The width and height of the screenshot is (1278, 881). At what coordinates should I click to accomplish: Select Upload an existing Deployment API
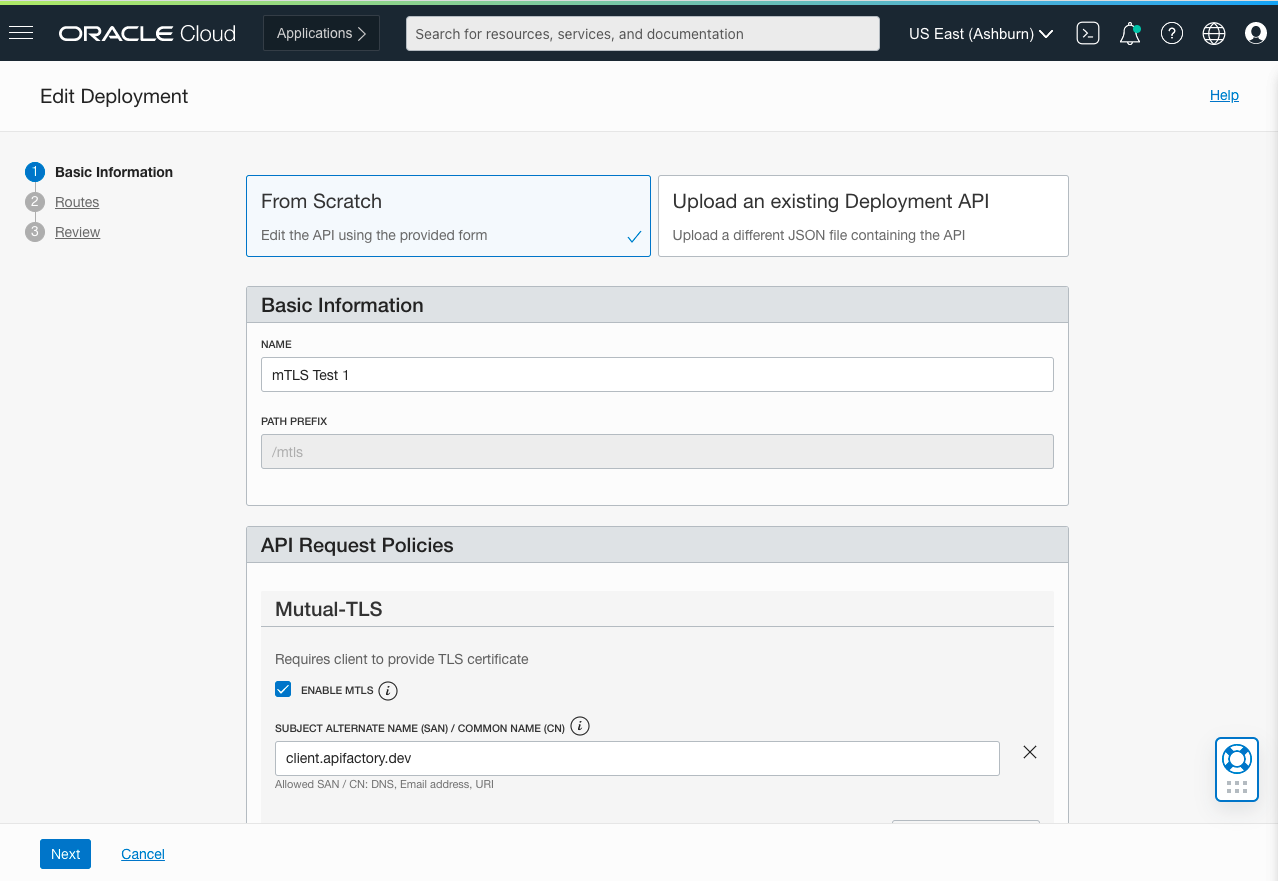point(862,215)
